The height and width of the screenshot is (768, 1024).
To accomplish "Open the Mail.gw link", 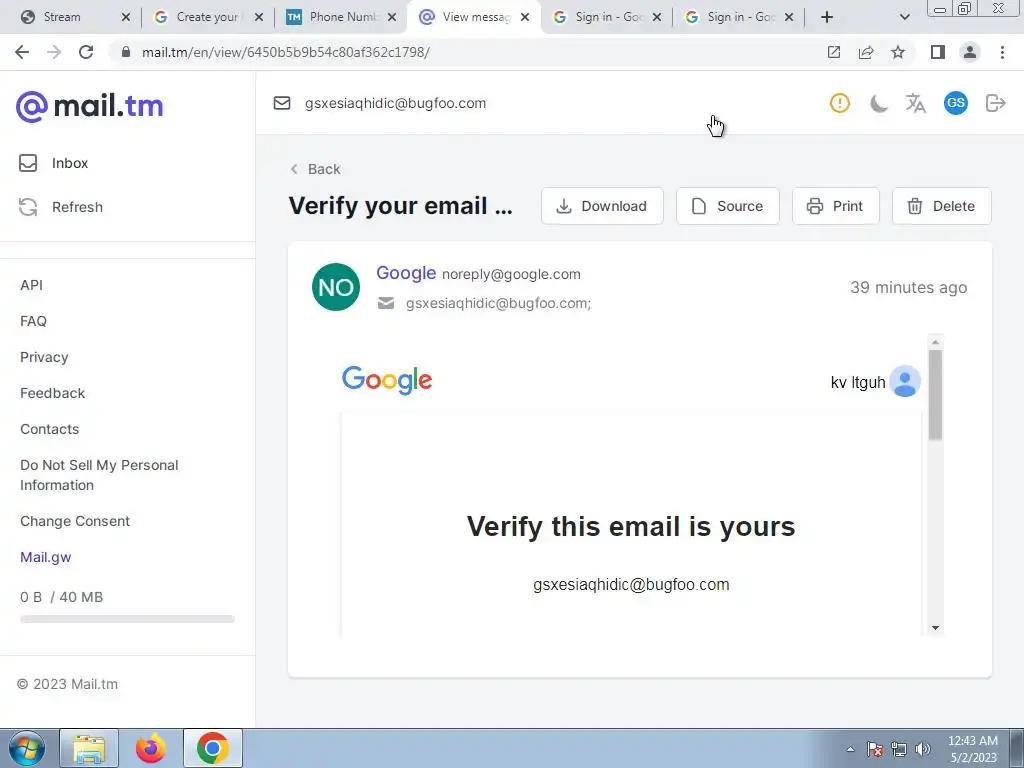I will coord(46,557).
